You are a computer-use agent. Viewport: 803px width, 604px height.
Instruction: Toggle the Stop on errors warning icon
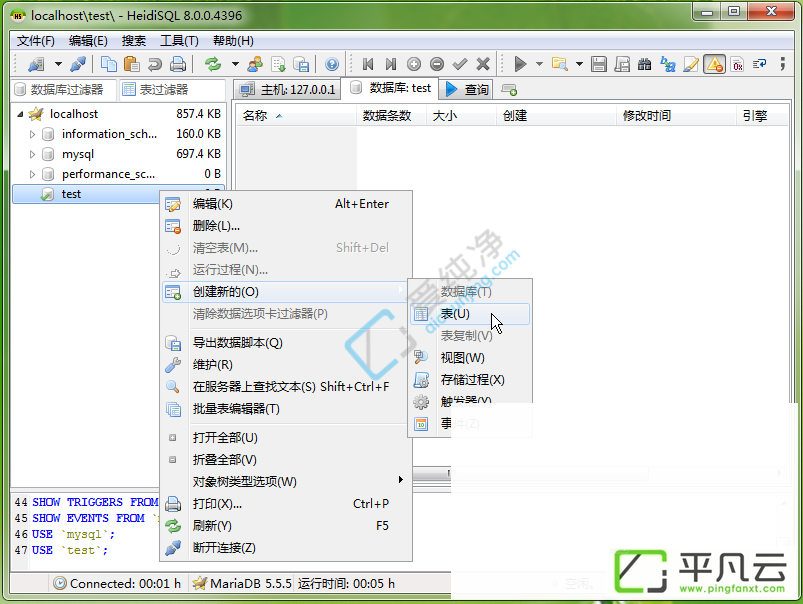tap(714, 64)
